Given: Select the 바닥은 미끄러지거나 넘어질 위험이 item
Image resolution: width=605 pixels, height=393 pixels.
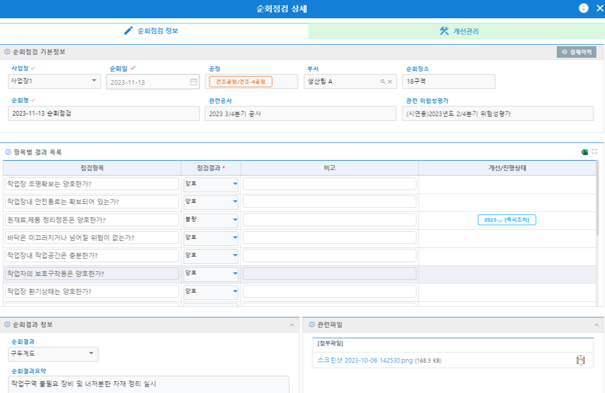Looking at the screenshot, I should (x=92, y=238).
